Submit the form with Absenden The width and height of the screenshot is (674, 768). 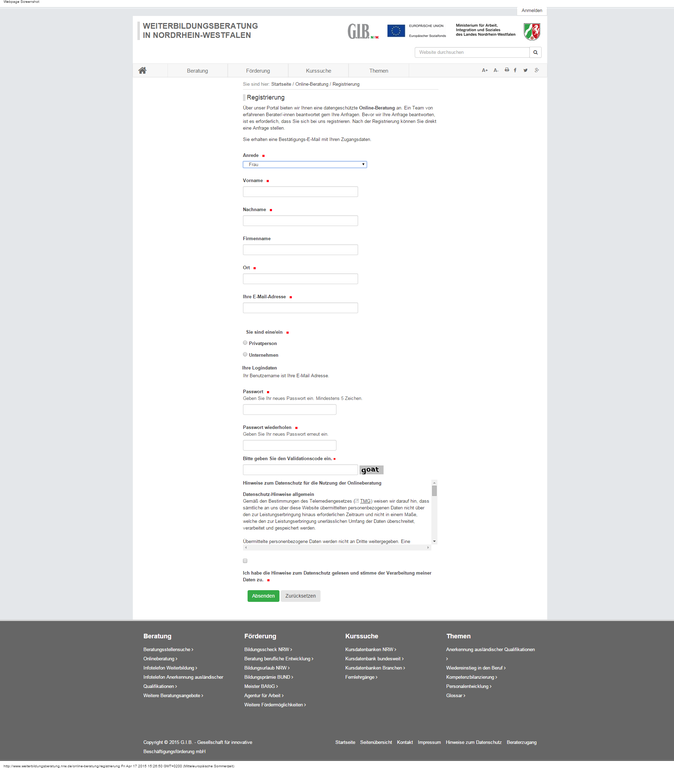pos(263,596)
